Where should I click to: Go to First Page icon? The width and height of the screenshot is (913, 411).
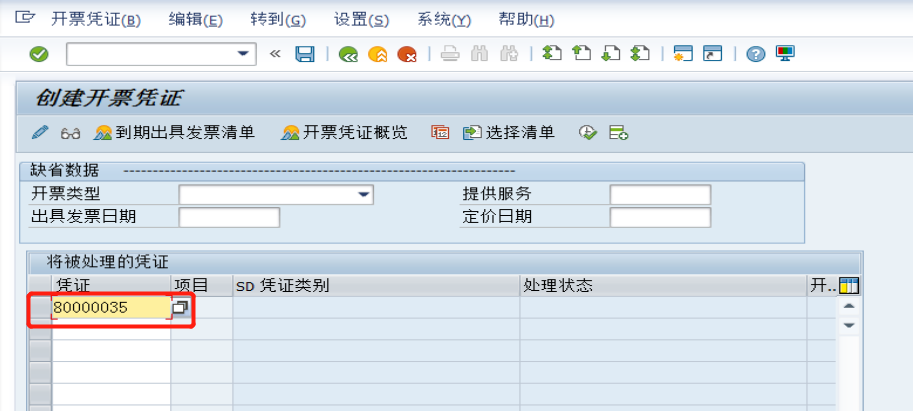[551, 54]
